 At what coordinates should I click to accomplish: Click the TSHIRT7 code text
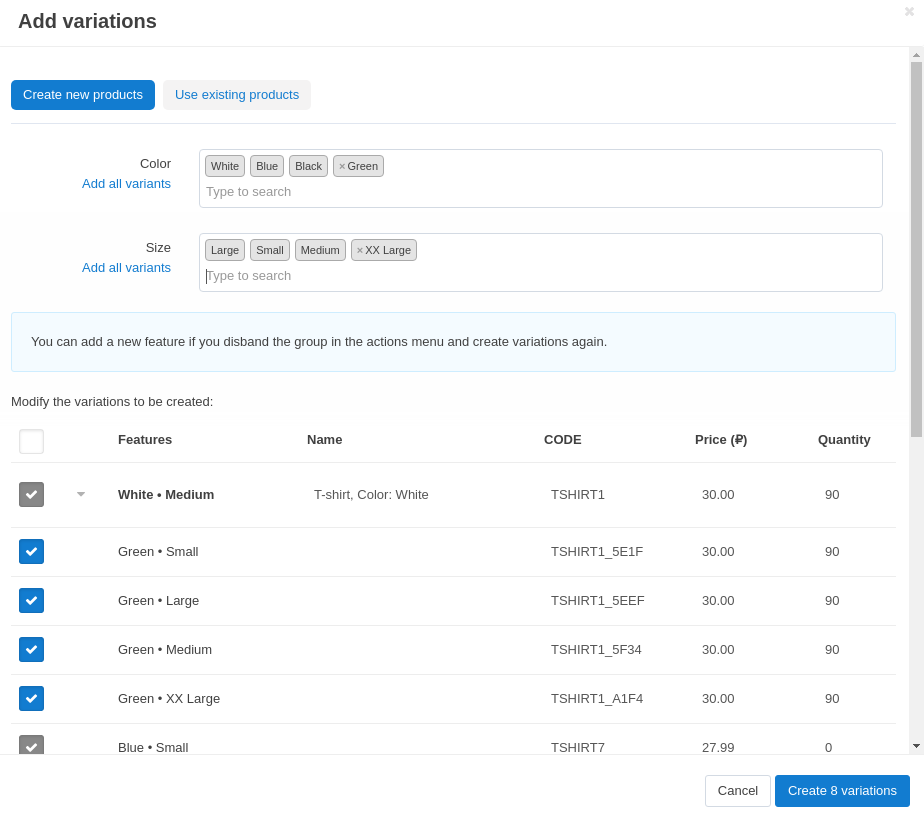(x=578, y=748)
